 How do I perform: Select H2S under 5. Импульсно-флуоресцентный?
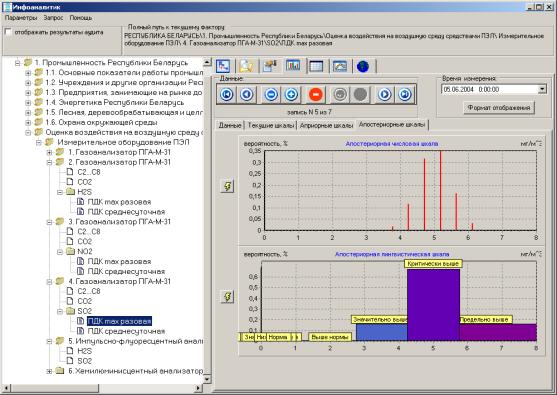pyautogui.click(x=85, y=351)
